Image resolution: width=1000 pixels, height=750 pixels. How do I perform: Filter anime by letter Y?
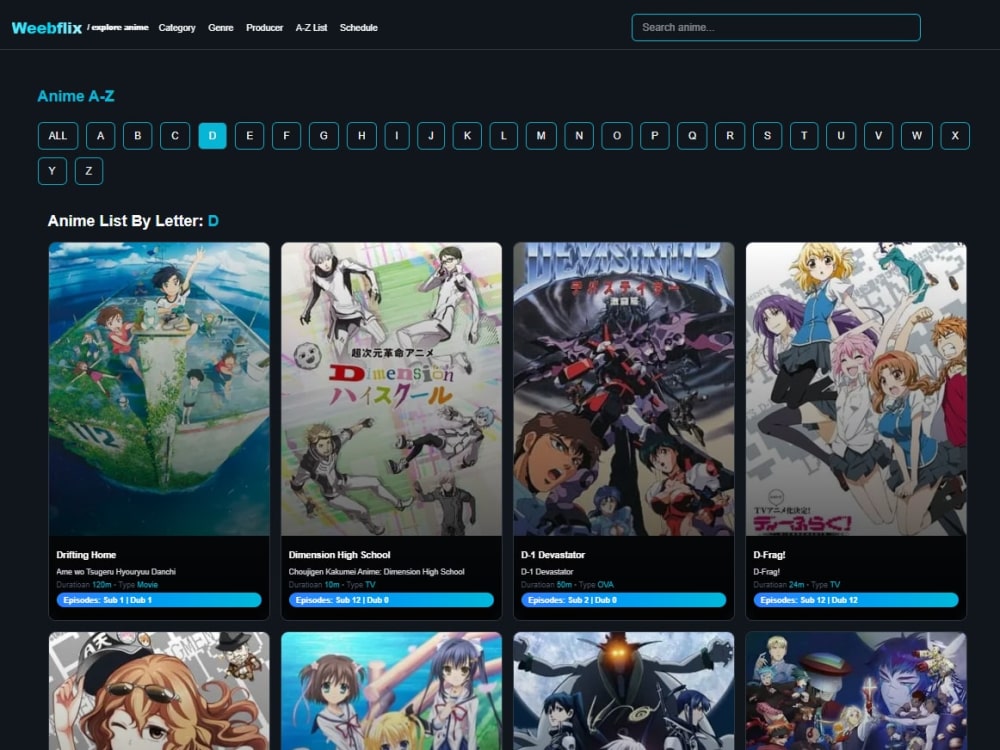click(x=52, y=171)
